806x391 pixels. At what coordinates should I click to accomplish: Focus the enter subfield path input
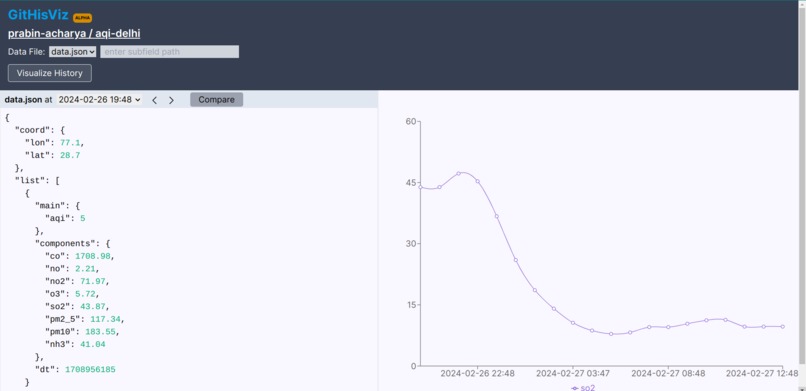170,52
